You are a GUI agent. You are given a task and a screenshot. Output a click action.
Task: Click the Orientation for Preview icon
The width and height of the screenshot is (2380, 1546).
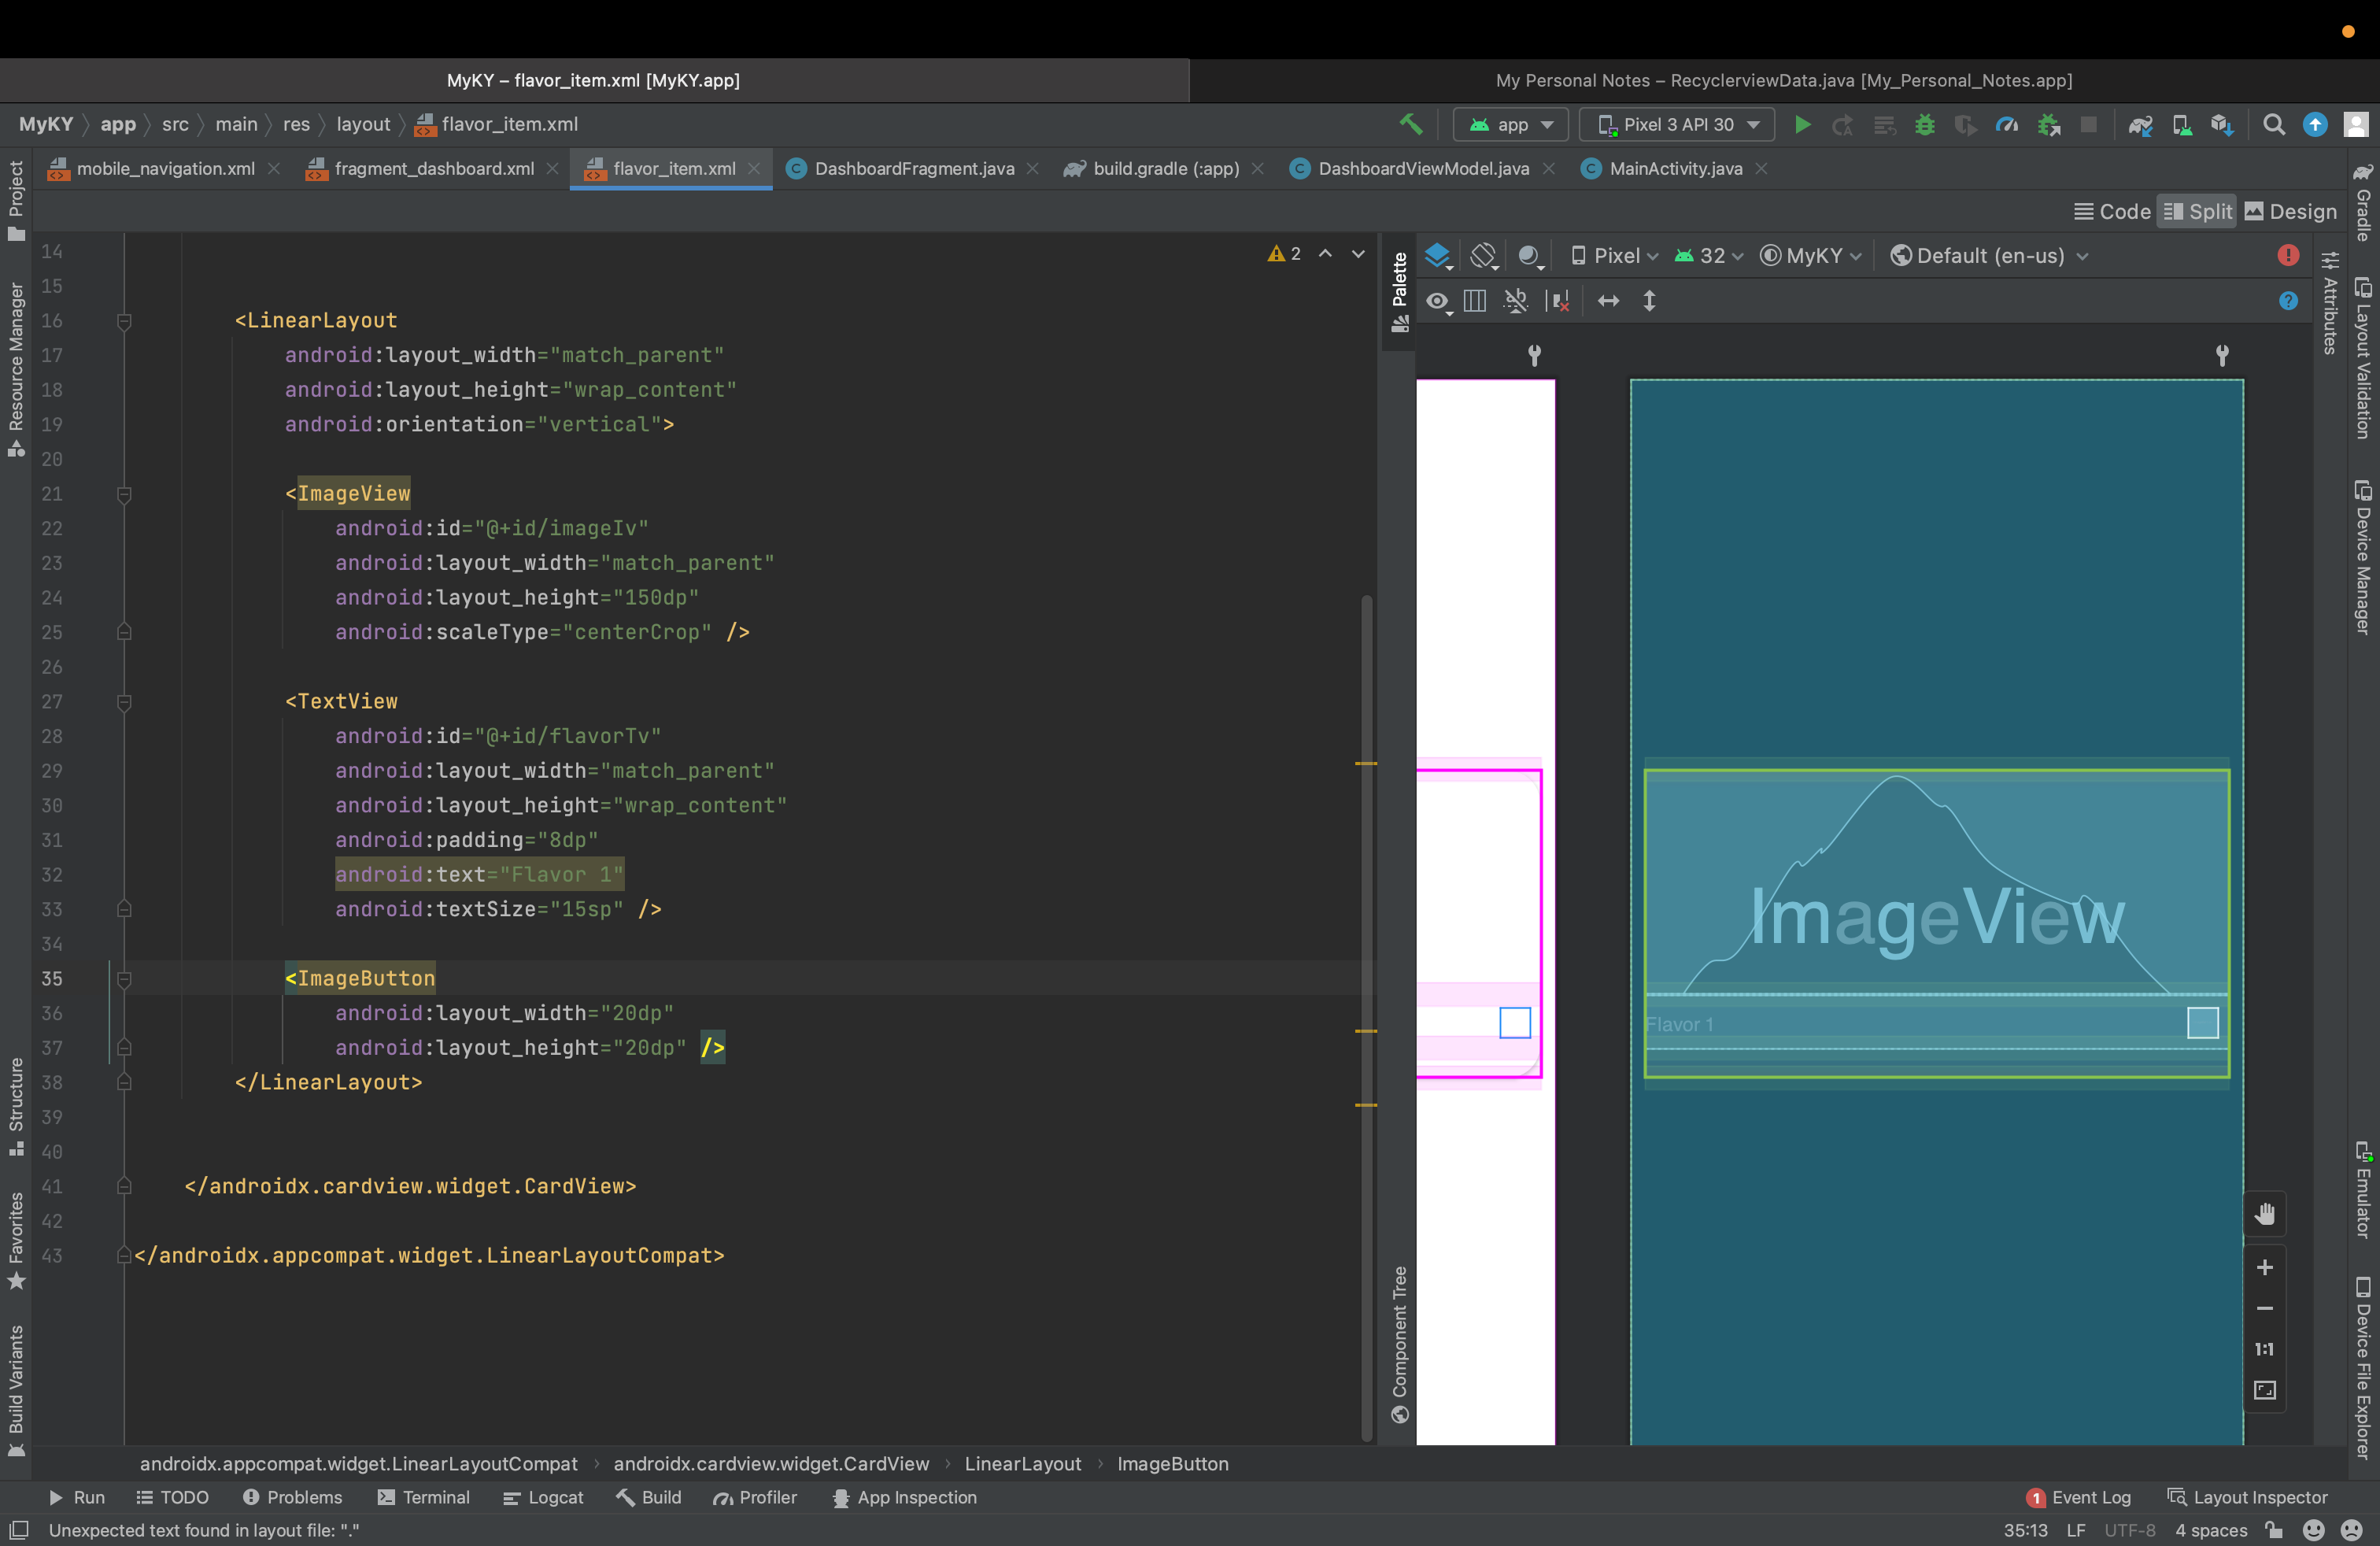click(x=1484, y=256)
